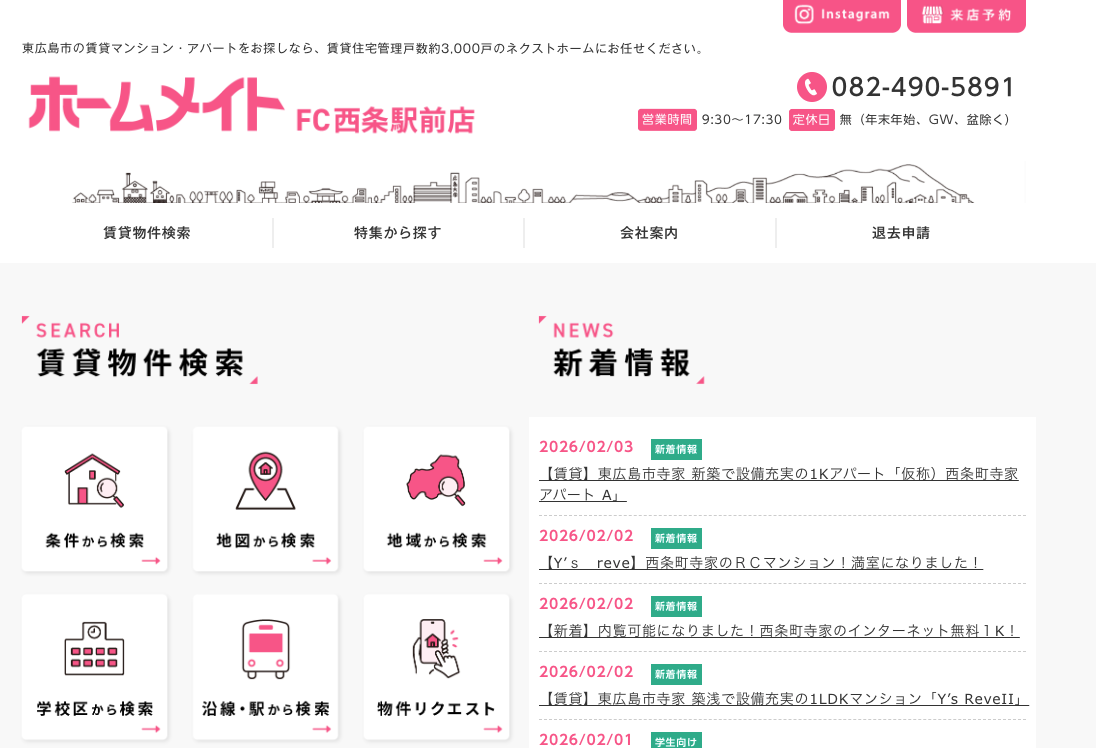Open the 退去申請 page
1096x748 pixels.
coord(901,232)
